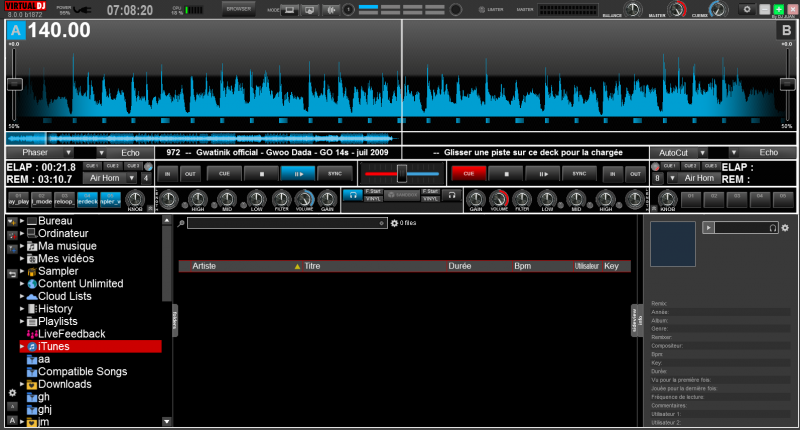Turn the deck A volume knob
Image resolution: width=800 pixels, height=430 pixels.
304,199
